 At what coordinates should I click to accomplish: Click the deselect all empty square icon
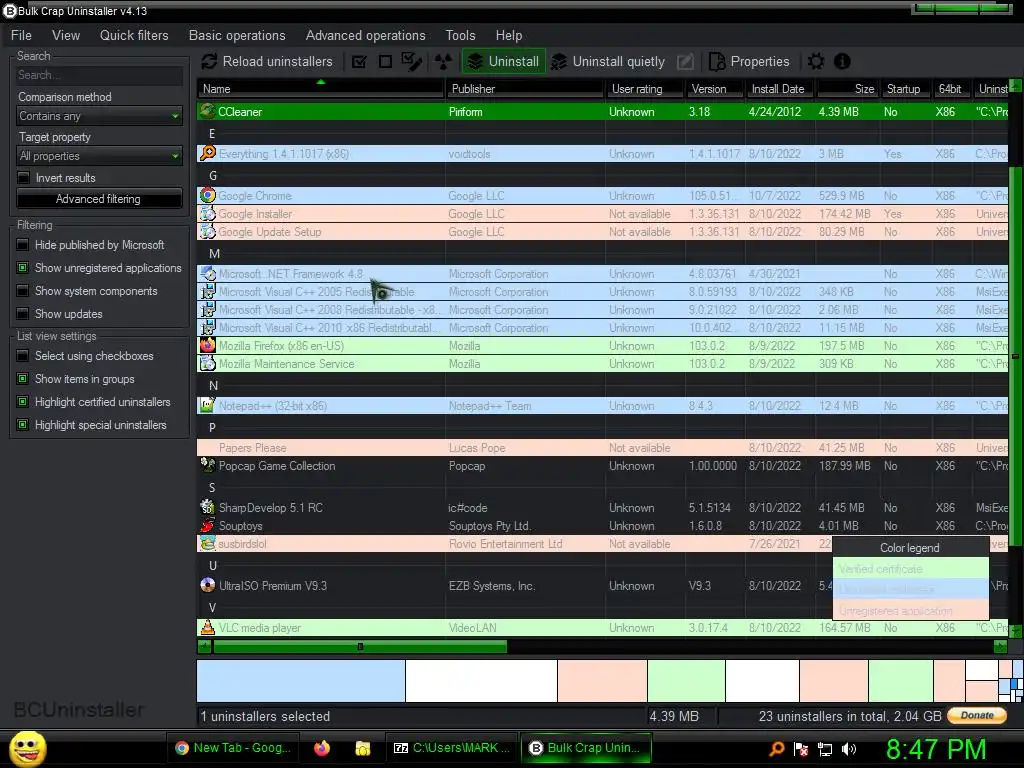[x=385, y=61]
